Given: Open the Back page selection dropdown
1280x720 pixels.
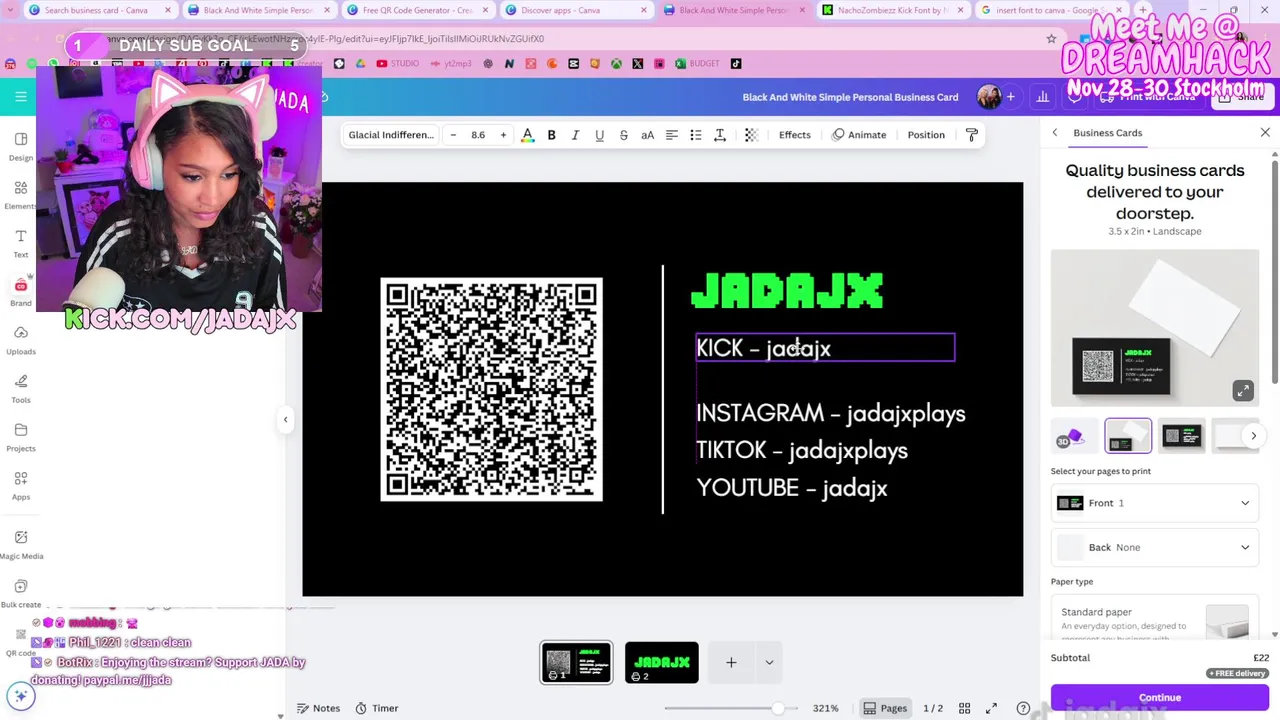Looking at the screenshot, I should [x=1155, y=547].
